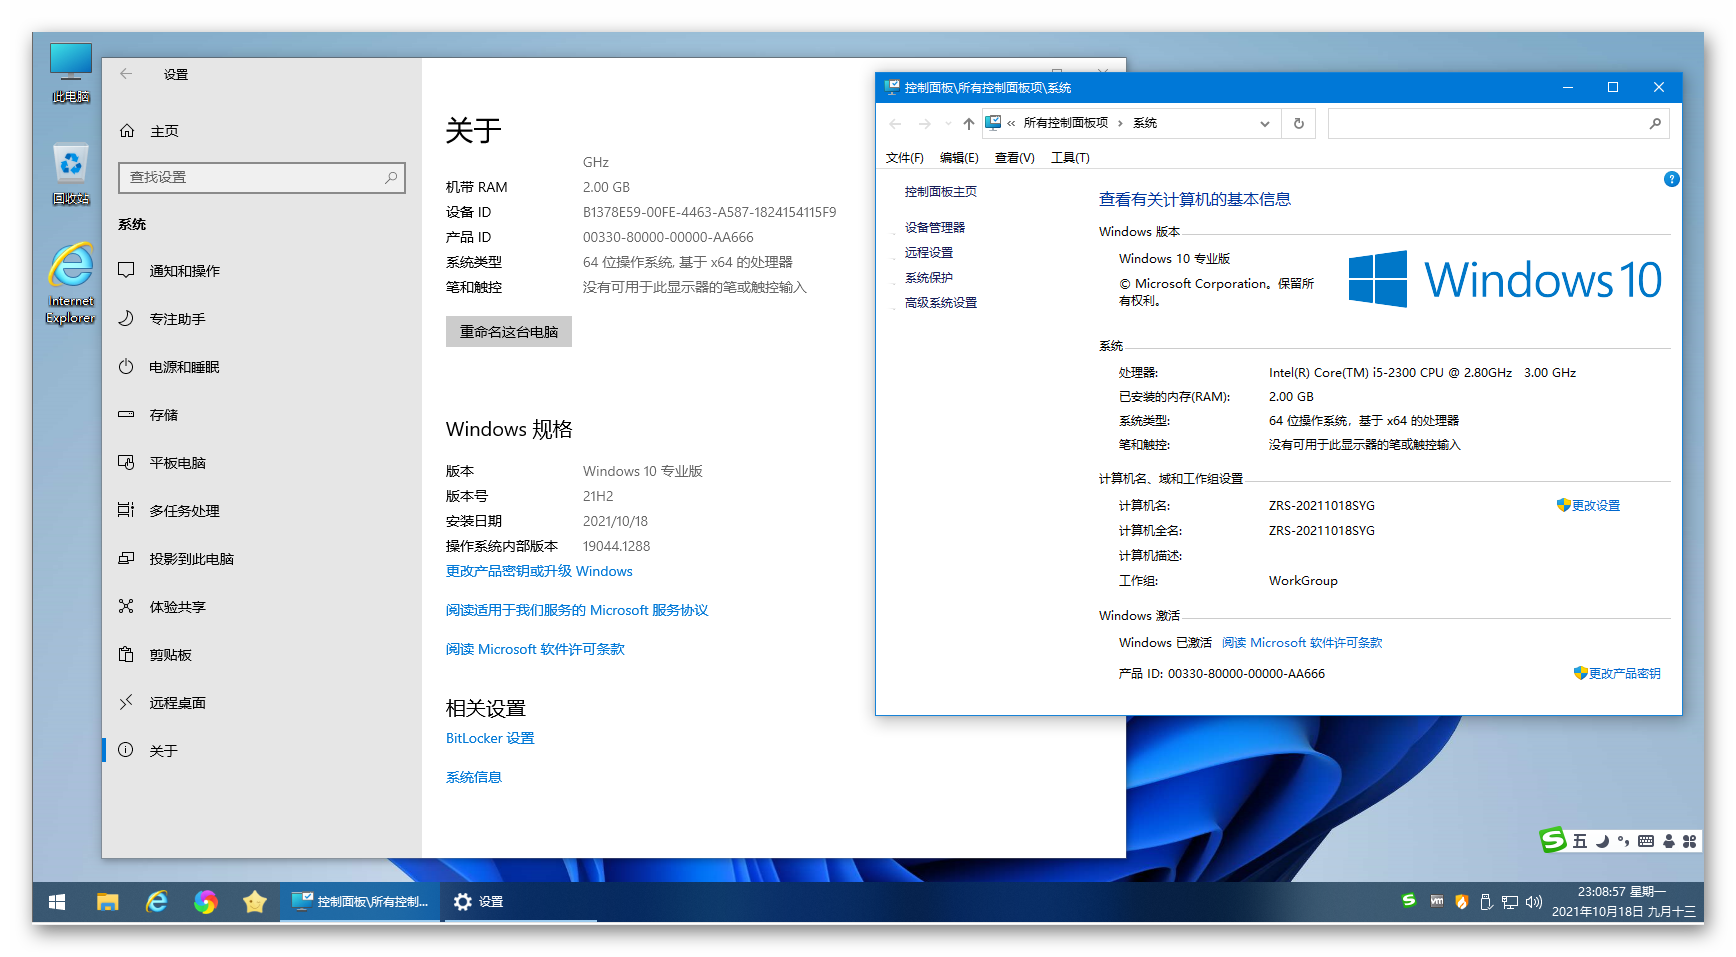Click Control Panel search magnifier icon

1655,124
